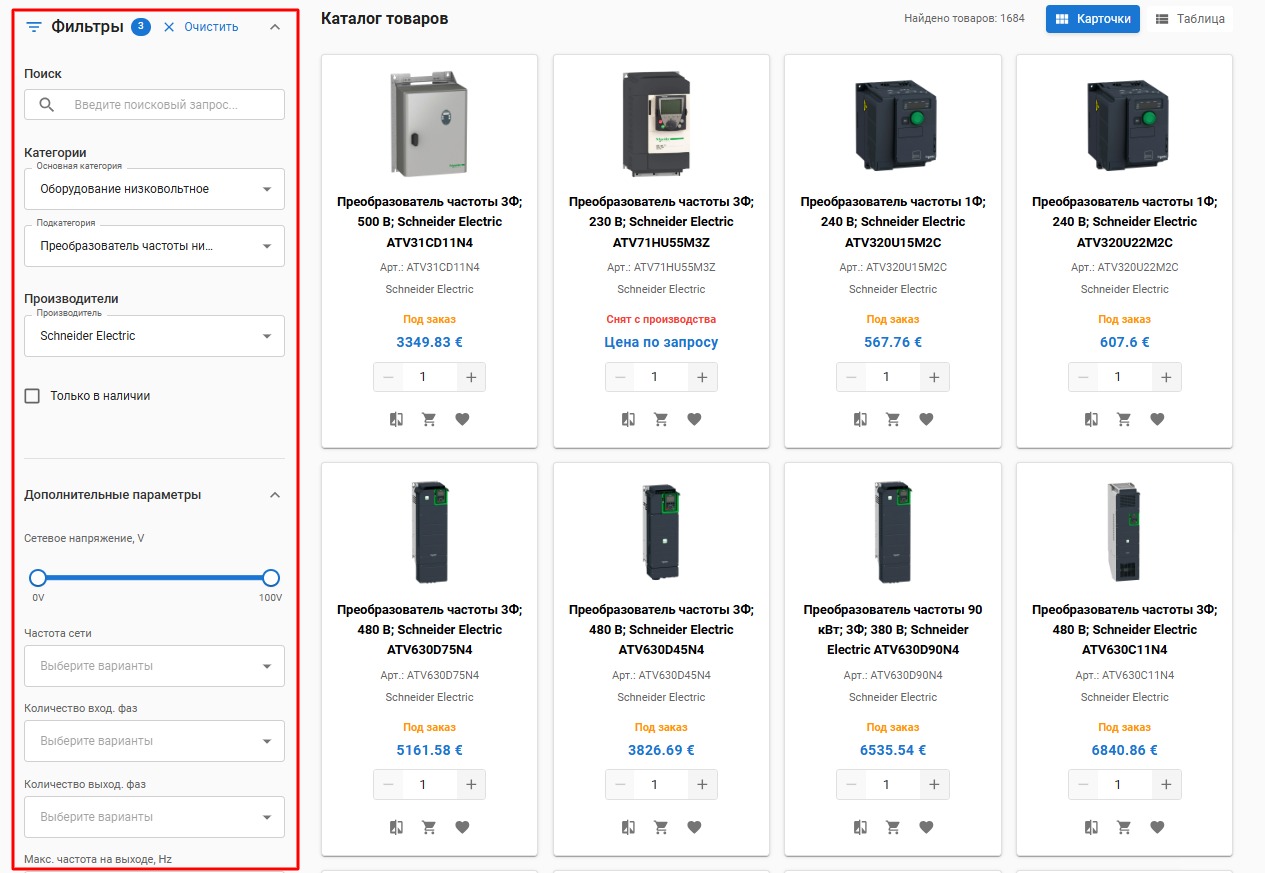Screen dimensions: 1265x873
Task: Add ATV71HU55M3Z to favorites
Action: (694, 420)
